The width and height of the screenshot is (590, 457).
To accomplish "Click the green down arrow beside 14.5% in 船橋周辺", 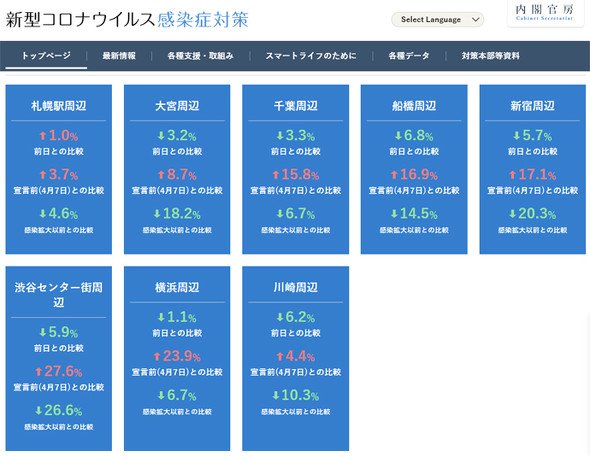I will (394, 214).
